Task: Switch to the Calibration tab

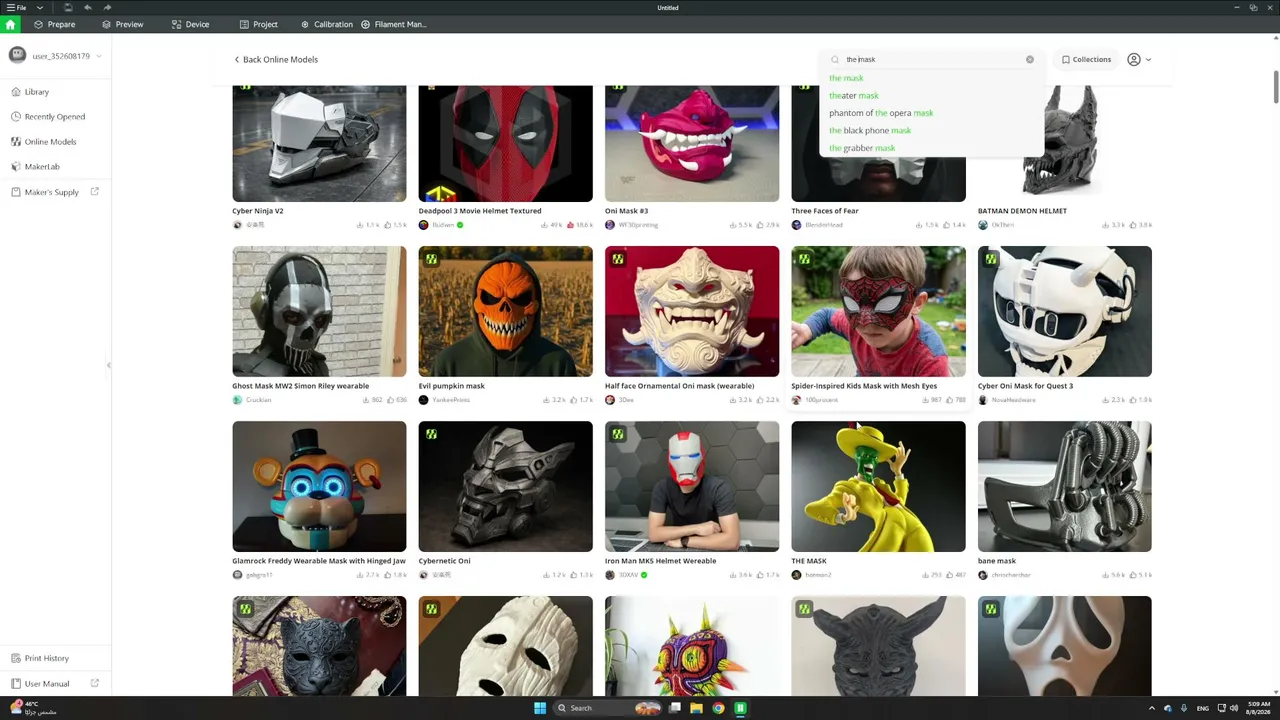Action: click(326, 24)
